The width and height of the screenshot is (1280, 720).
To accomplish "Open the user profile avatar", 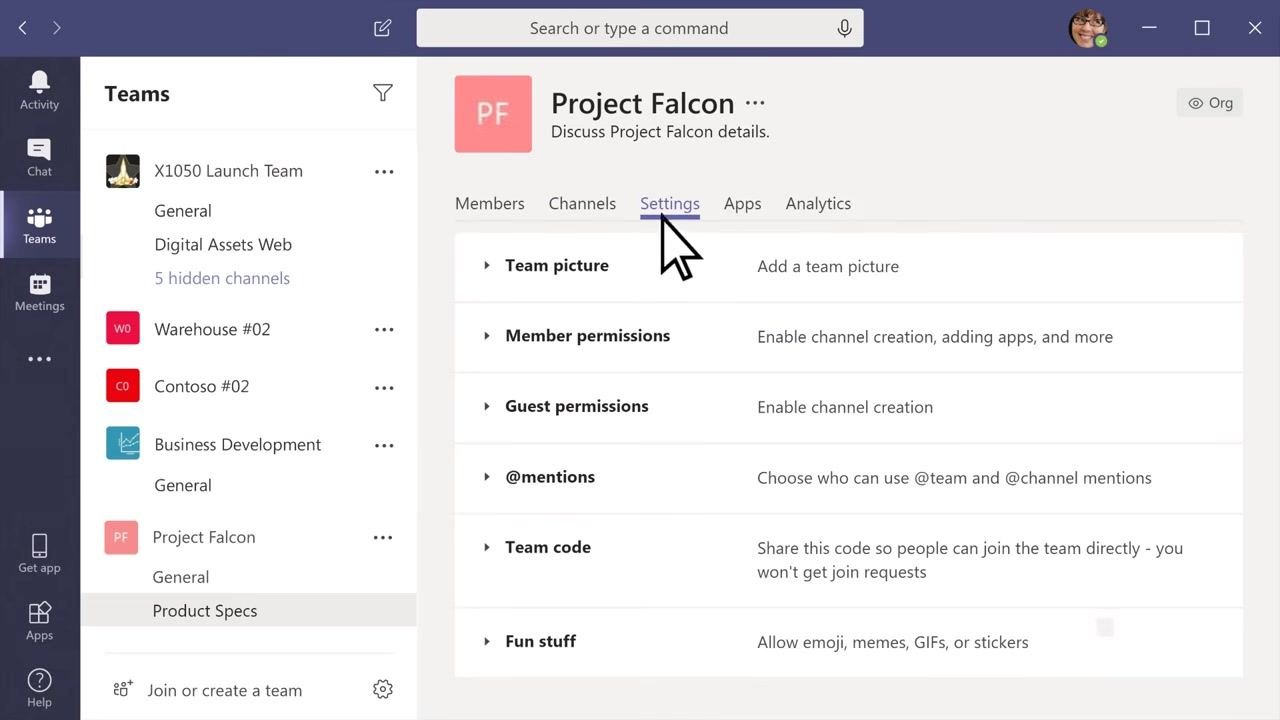I will (x=1088, y=28).
